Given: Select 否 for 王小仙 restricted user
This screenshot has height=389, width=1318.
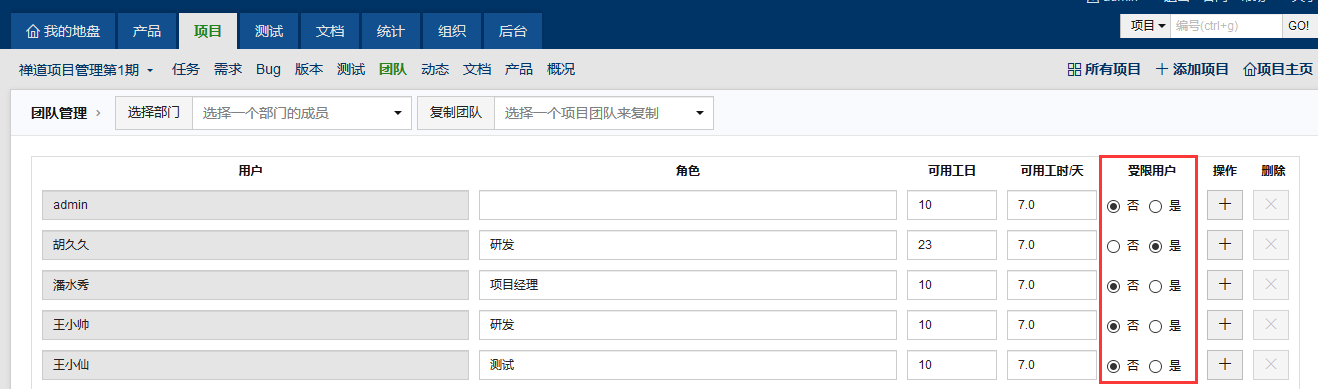Looking at the screenshot, I should click(1114, 366).
